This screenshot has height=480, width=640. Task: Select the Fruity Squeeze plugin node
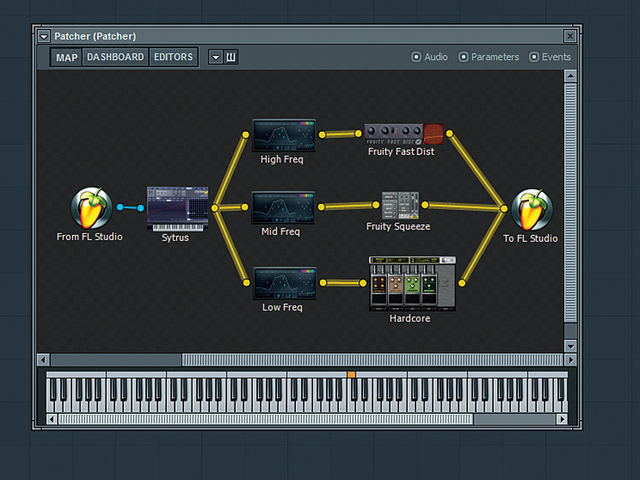pos(400,205)
